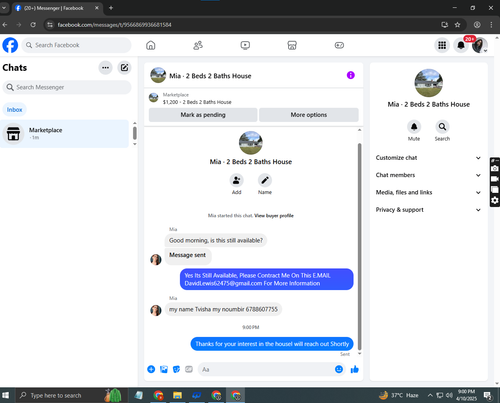The width and height of the screenshot is (500, 403).
Task: Open View buyer profile link
Action: click(x=274, y=216)
